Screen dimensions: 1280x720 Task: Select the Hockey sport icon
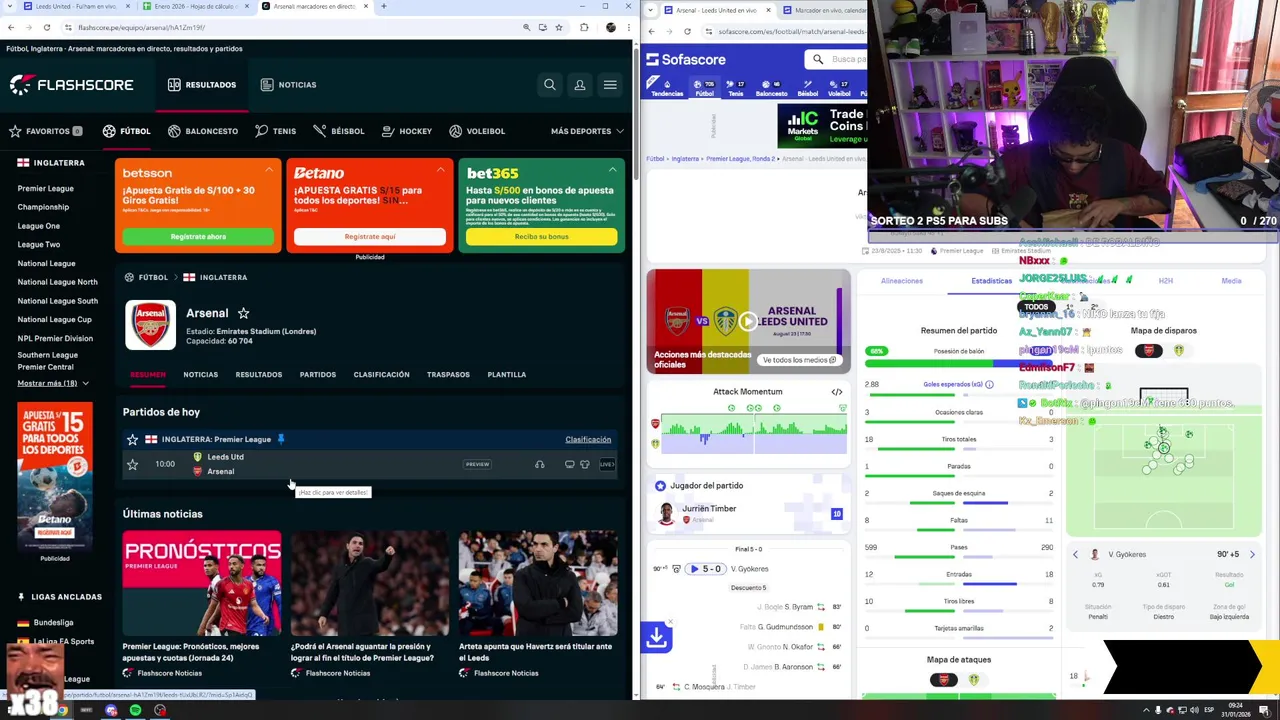(x=388, y=131)
